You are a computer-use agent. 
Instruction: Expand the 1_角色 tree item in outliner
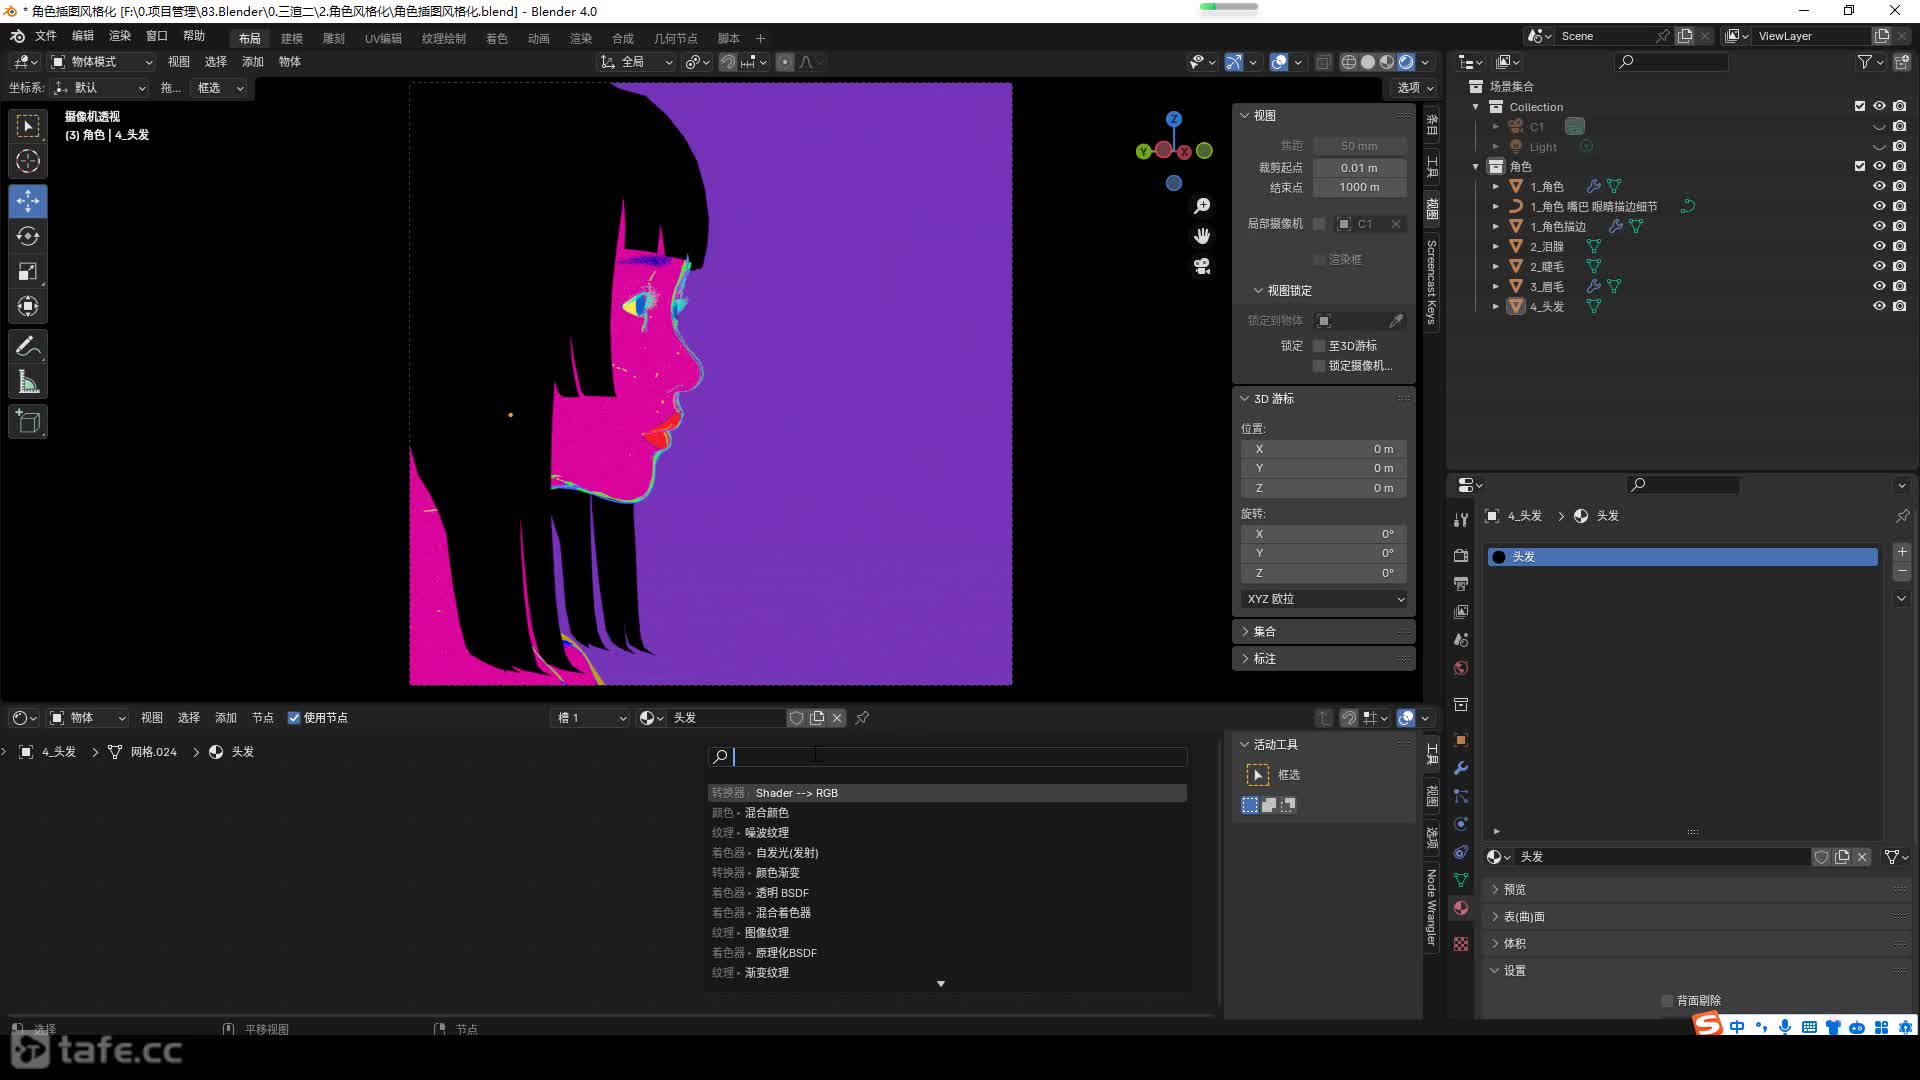click(1496, 187)
